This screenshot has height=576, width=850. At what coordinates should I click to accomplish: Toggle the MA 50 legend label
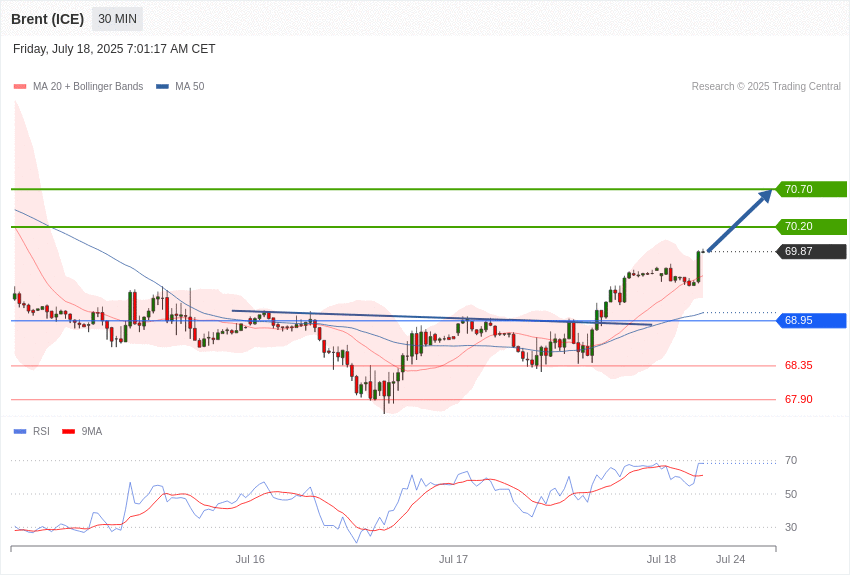coord(190,87)
